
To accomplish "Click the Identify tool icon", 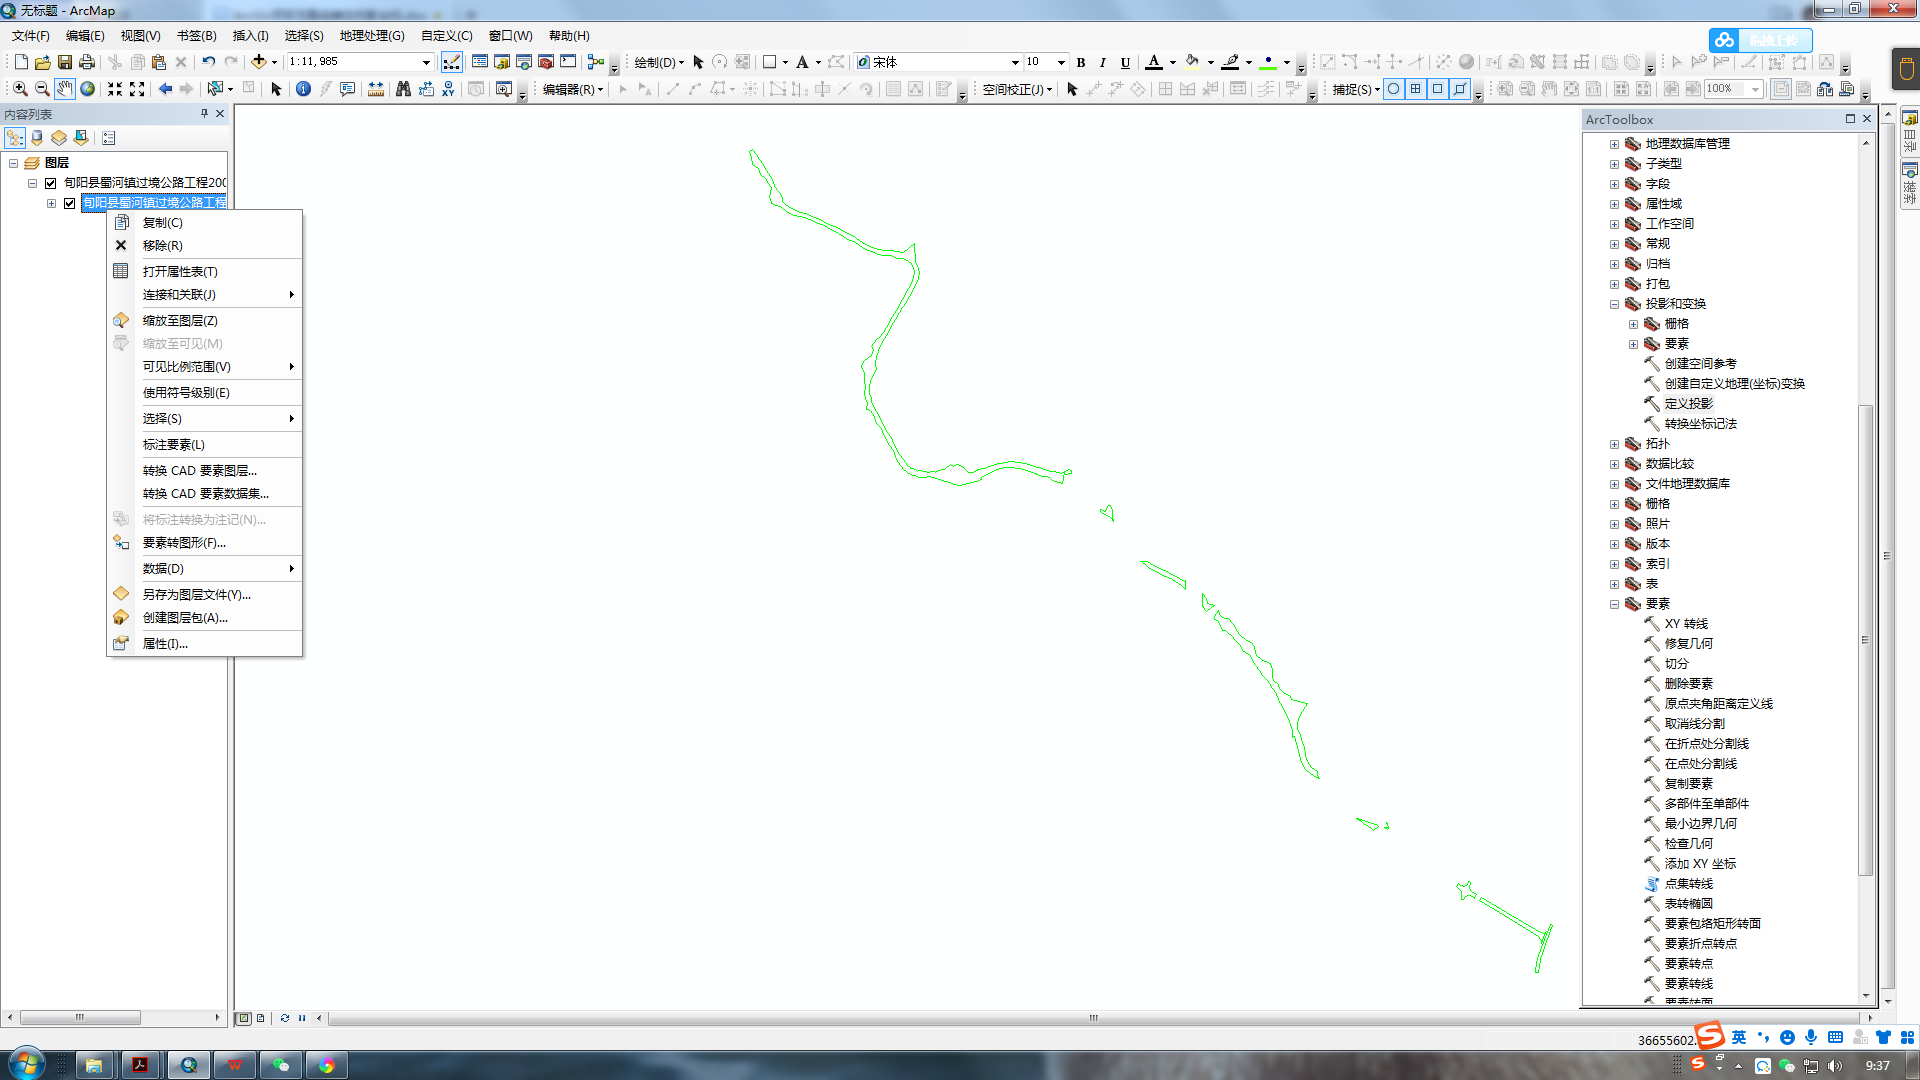I will [x=303, y=89].
